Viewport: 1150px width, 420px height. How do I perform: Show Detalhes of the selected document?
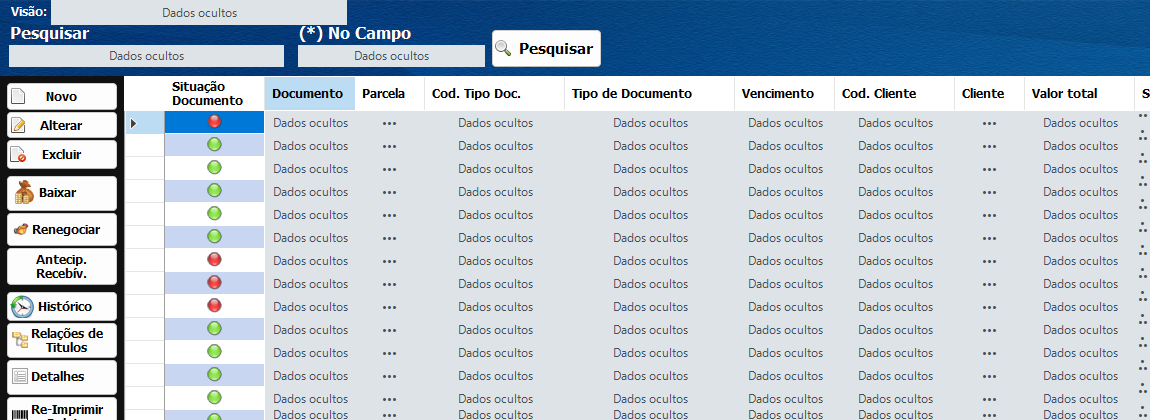tap(62, 377)
